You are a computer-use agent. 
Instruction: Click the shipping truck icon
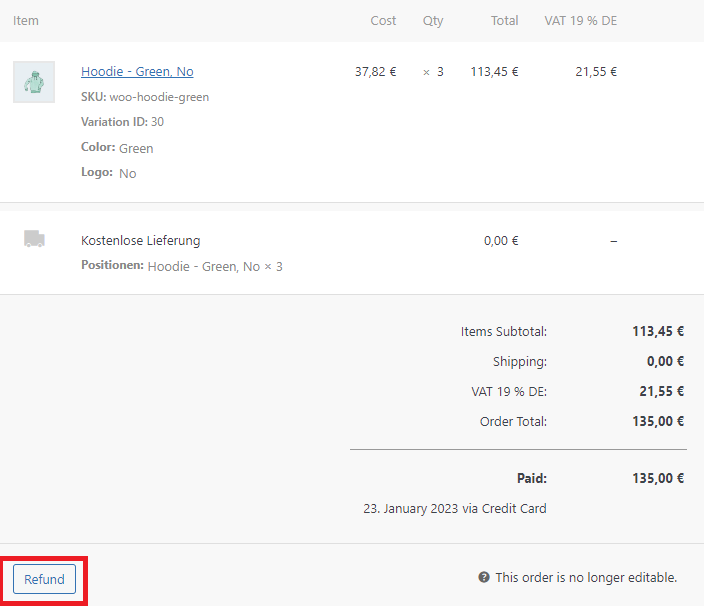point(34,239)
